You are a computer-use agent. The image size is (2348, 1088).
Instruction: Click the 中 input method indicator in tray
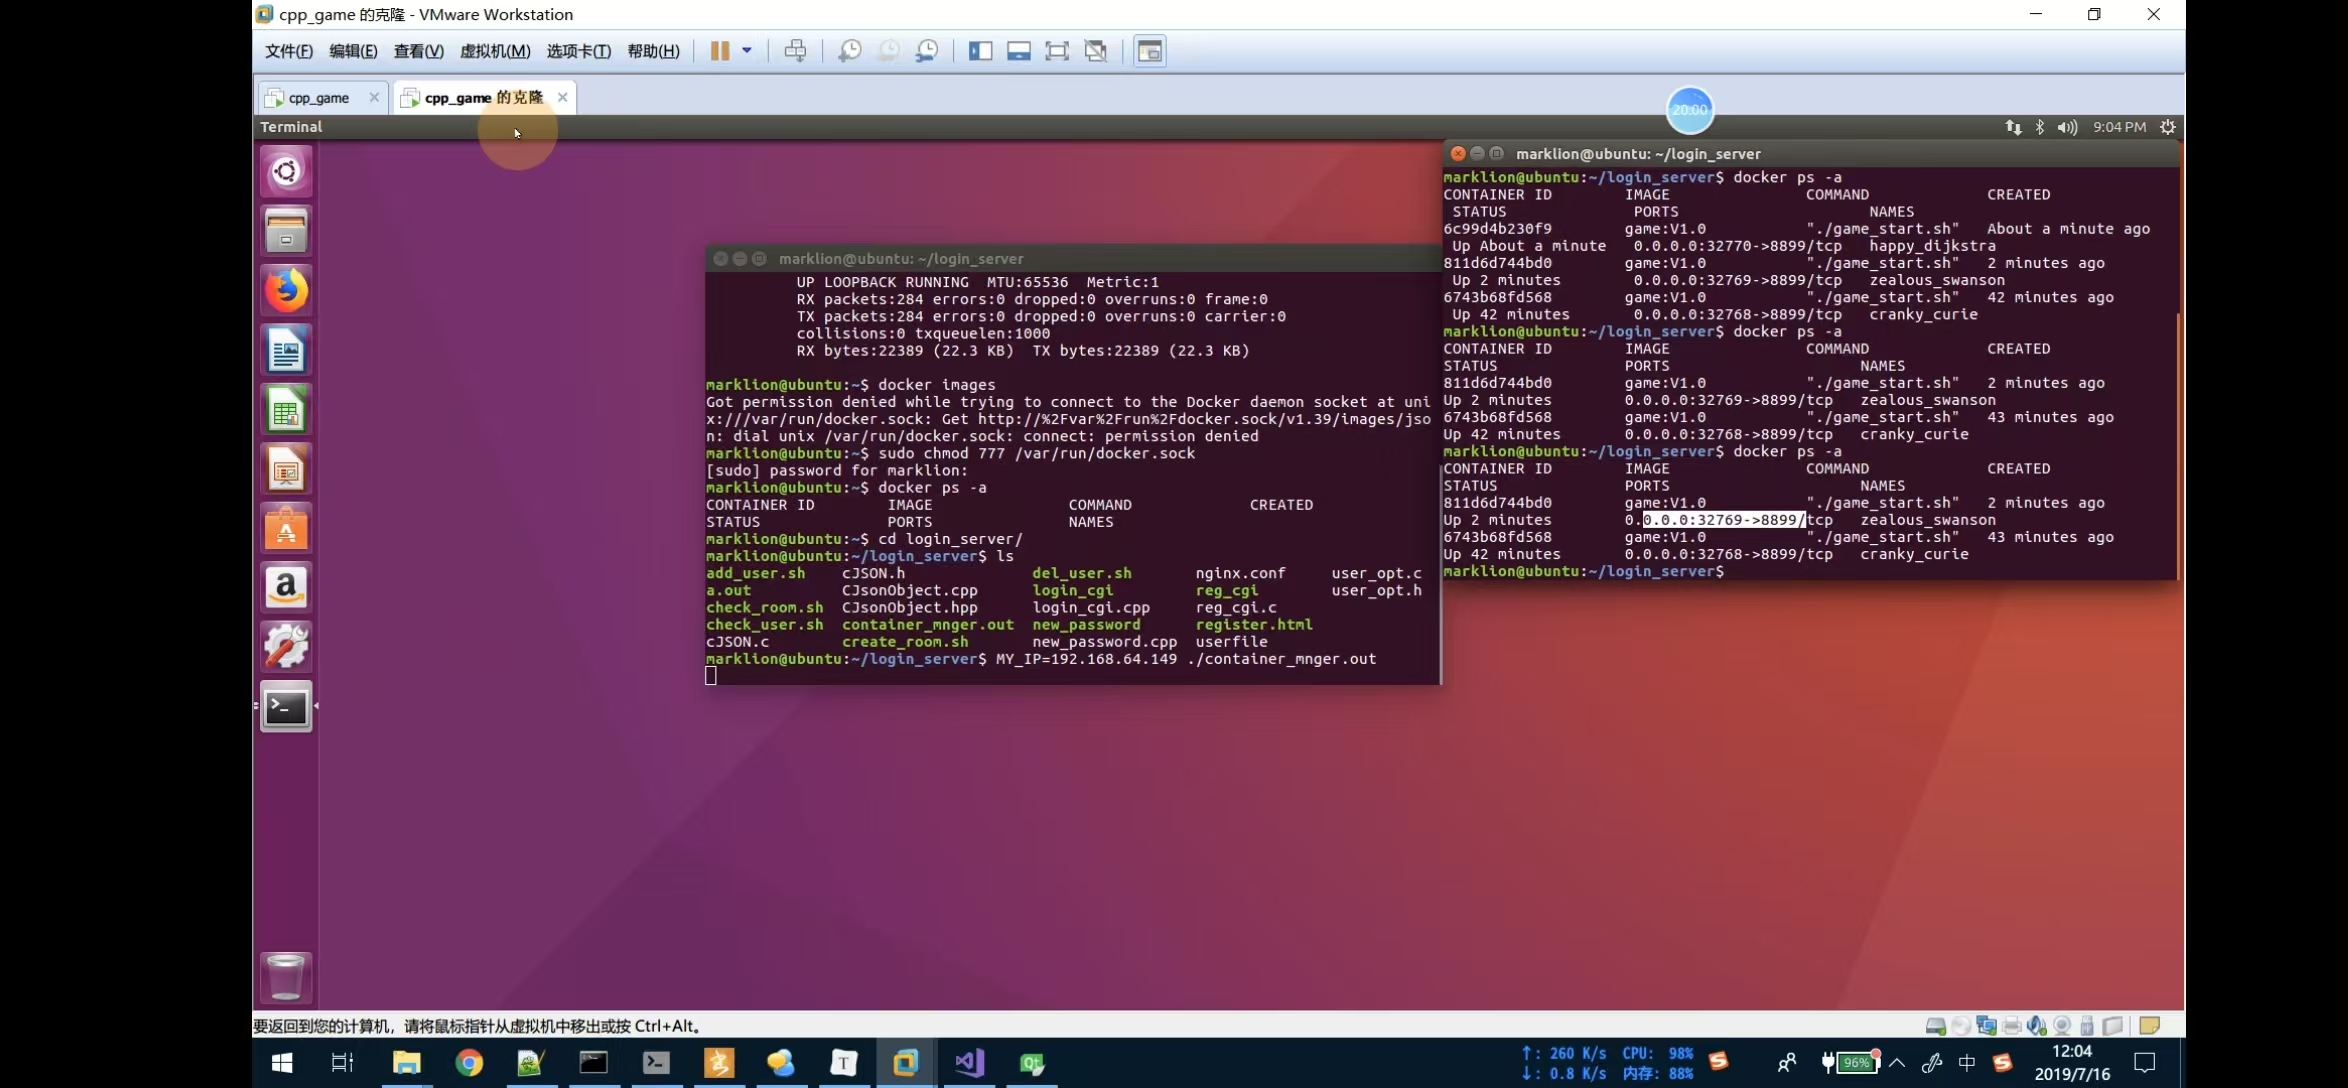pos(1967,1063)
